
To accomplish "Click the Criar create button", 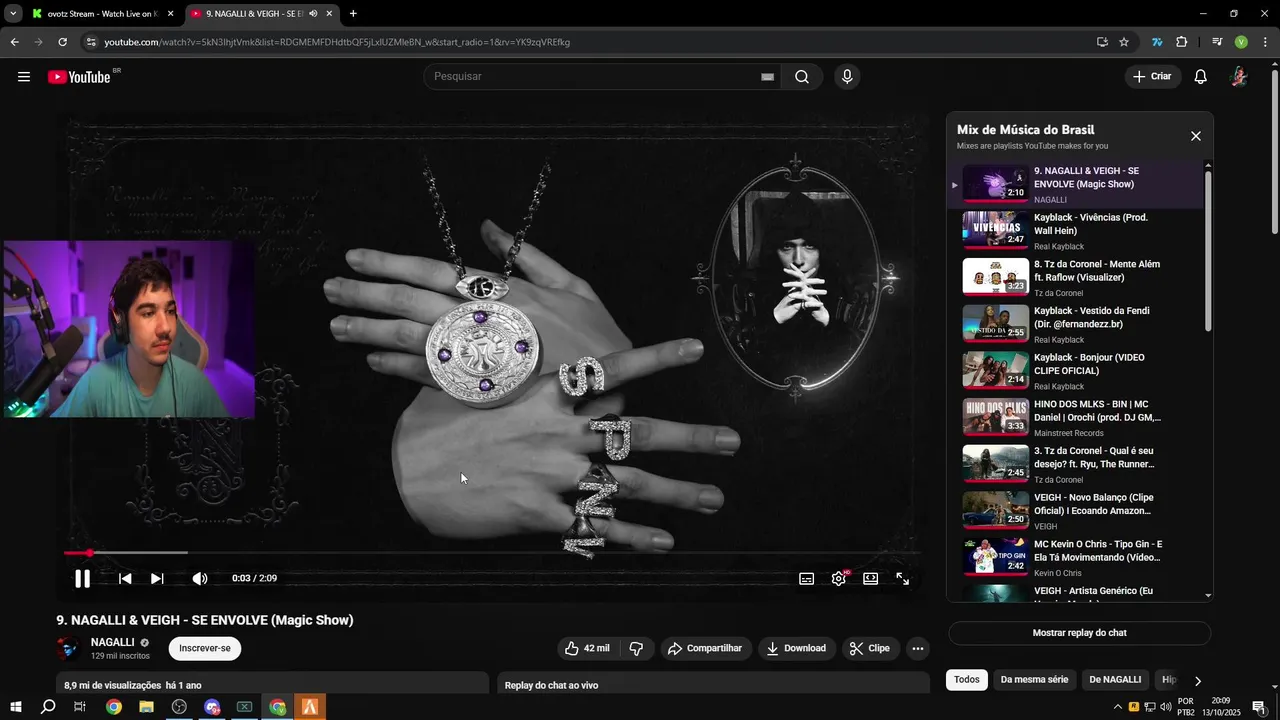I will pyautogui.click(x=1152, y=77).
